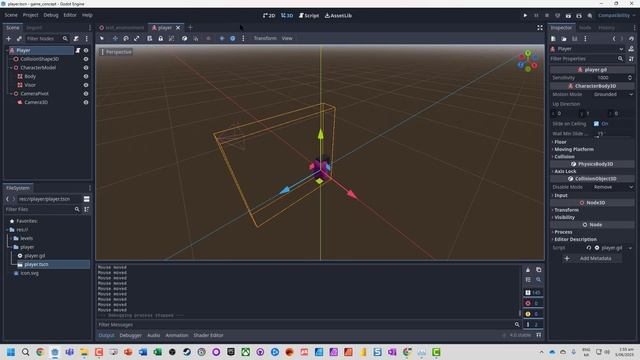Click the open script icon on Player node
This screenshot has width=640, height=360.
pyautogui.click(x=78, y=51)
